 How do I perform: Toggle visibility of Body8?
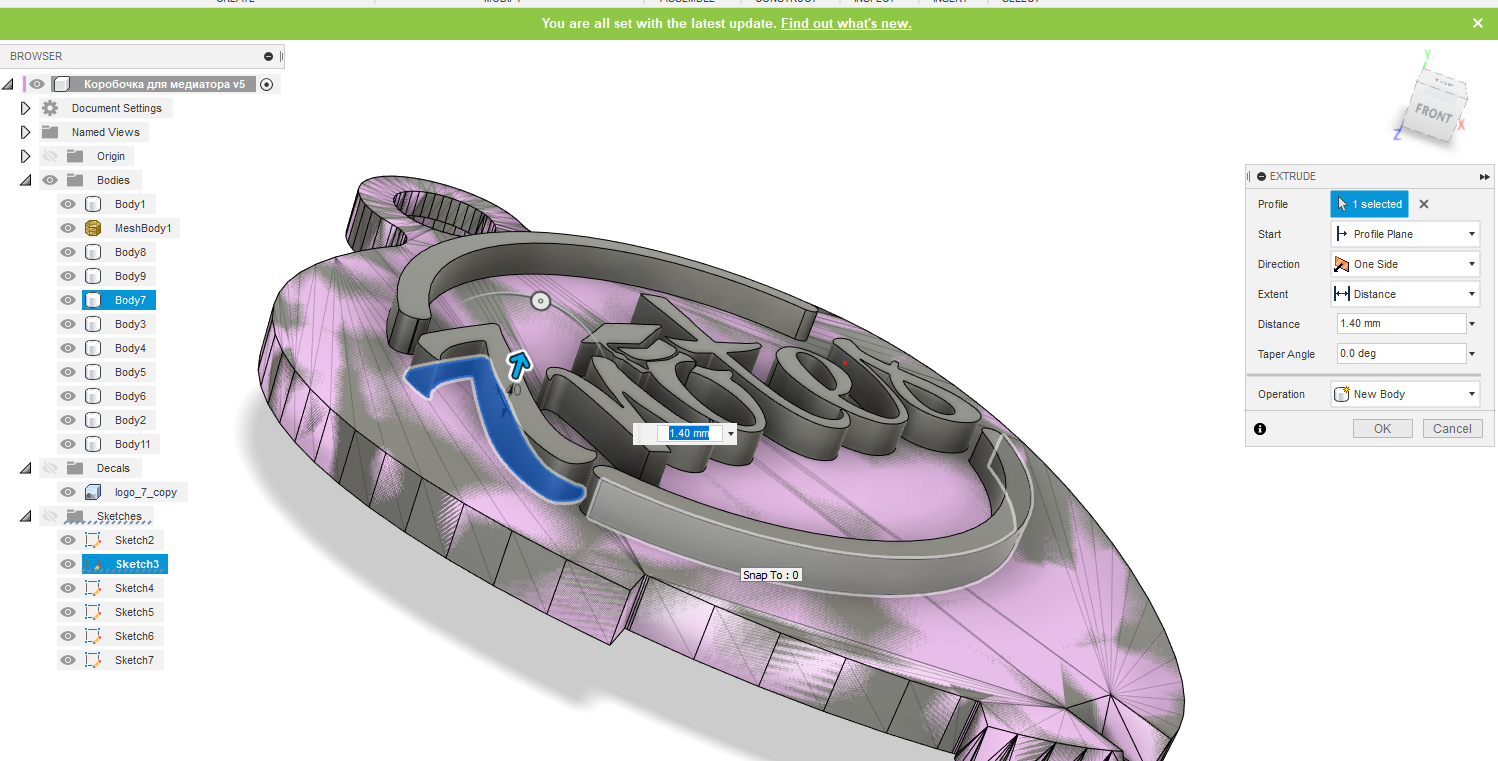[x=68, y=252]
